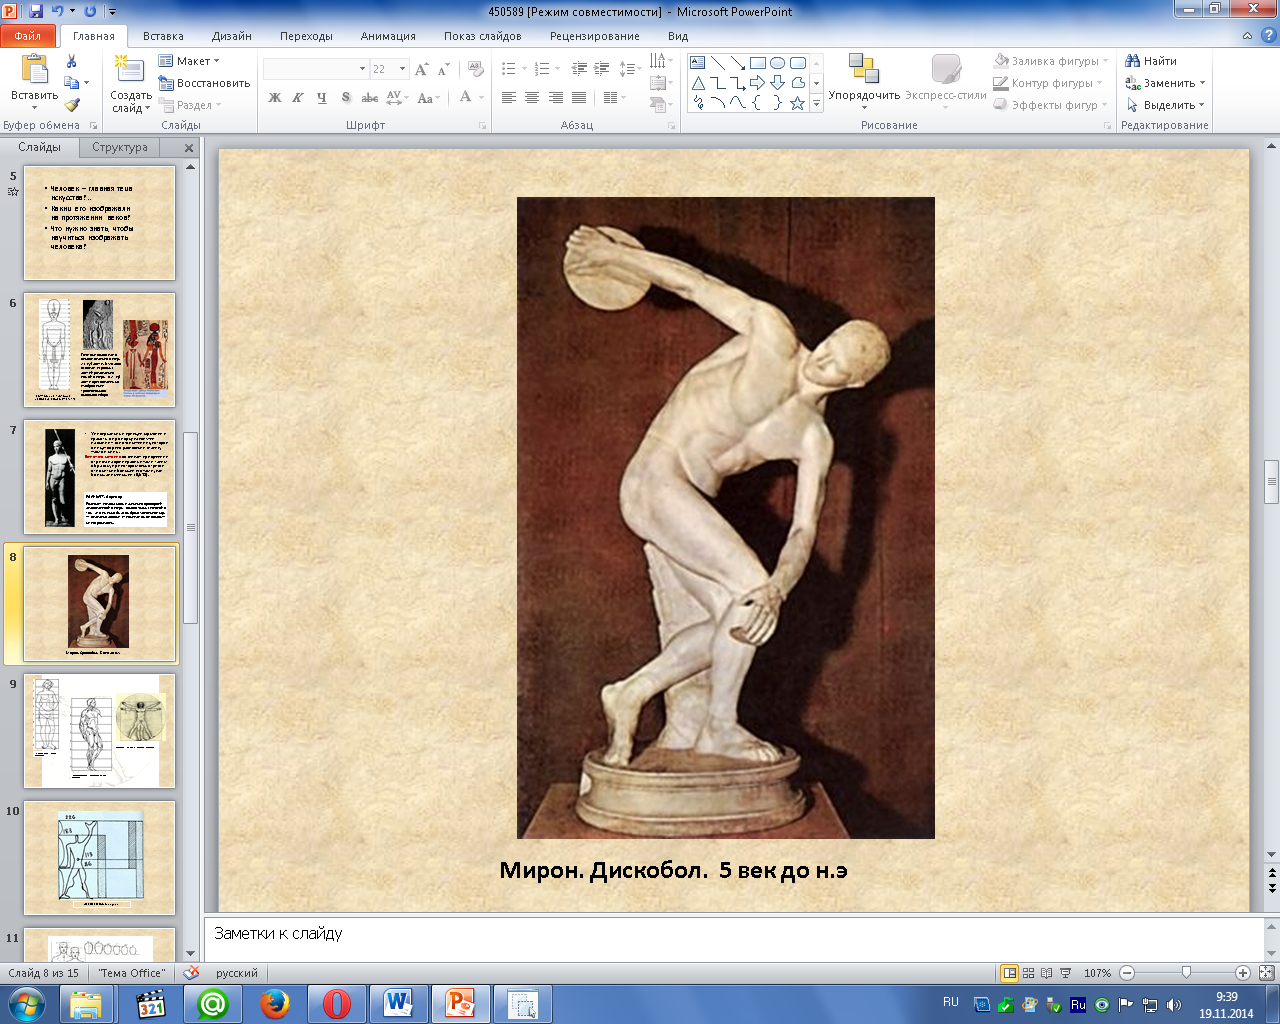The height and width of the screenshot is (1024, 1280).
Task: Align text right in Абзац group
Action: pyautogui.click(x=555, y=97)
